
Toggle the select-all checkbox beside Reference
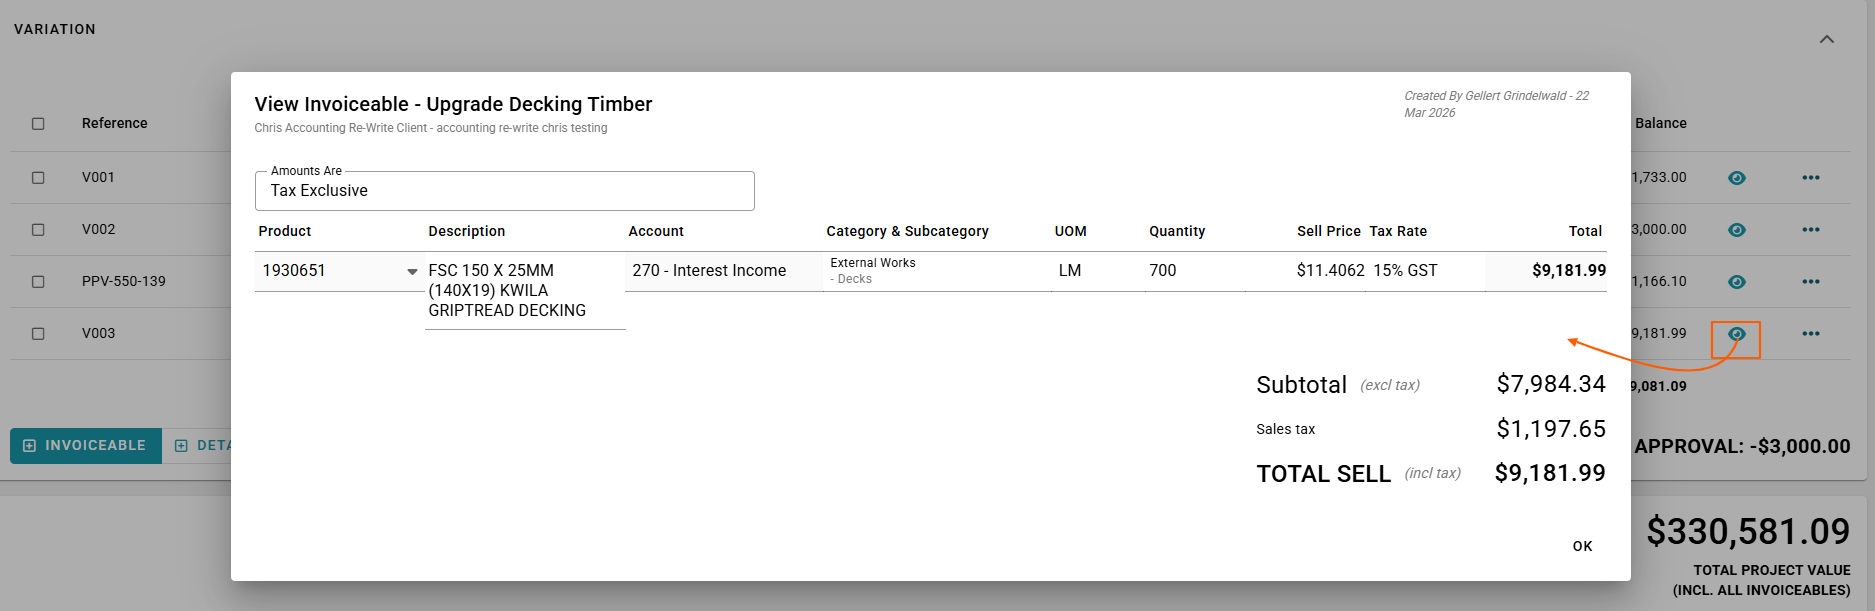pyautogui.click(x=38, y=124)
